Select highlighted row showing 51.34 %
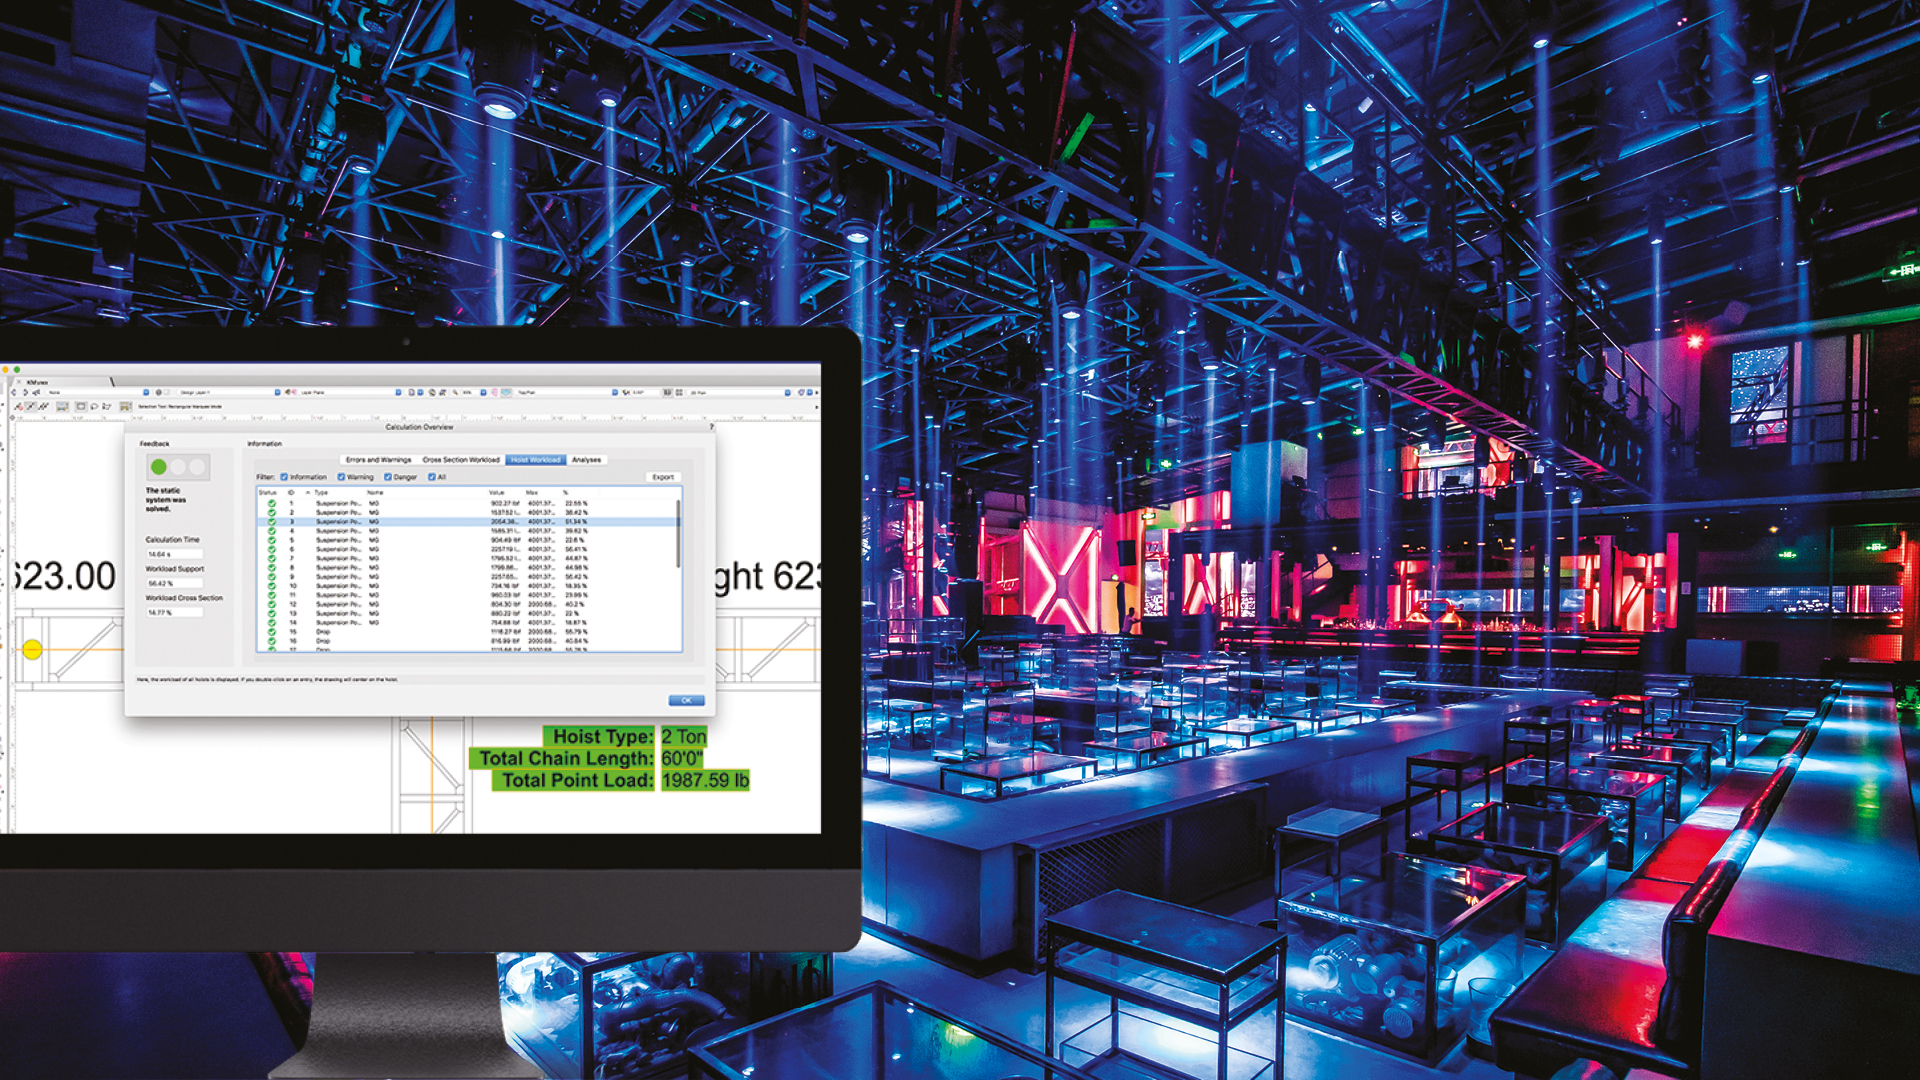 click(x=467, y=522)
